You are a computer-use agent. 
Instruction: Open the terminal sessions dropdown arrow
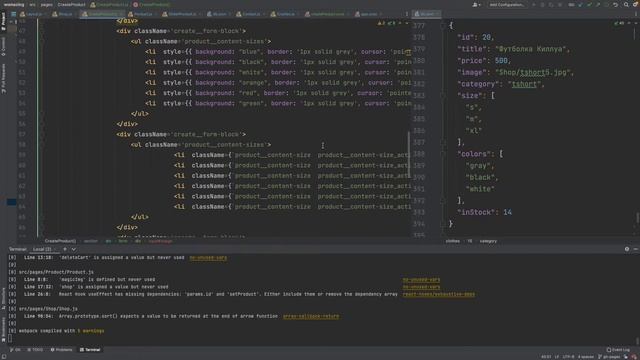point(73,249)
